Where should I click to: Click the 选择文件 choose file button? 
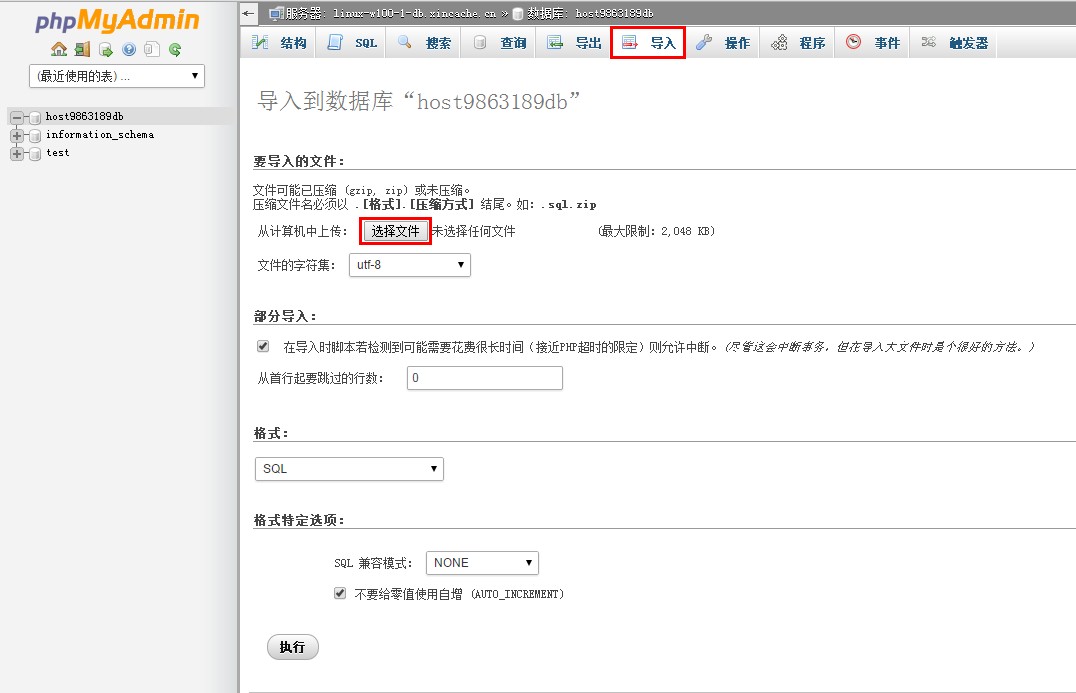click(395, 231)
